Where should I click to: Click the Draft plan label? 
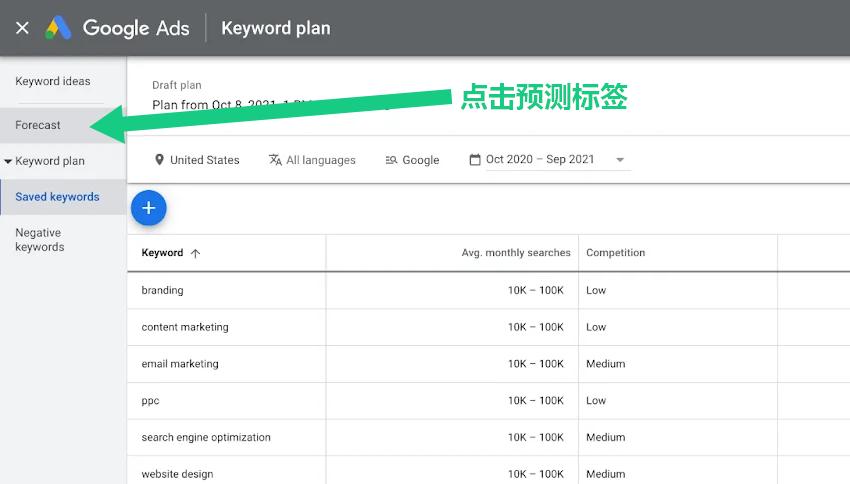[x=177, y=85]
